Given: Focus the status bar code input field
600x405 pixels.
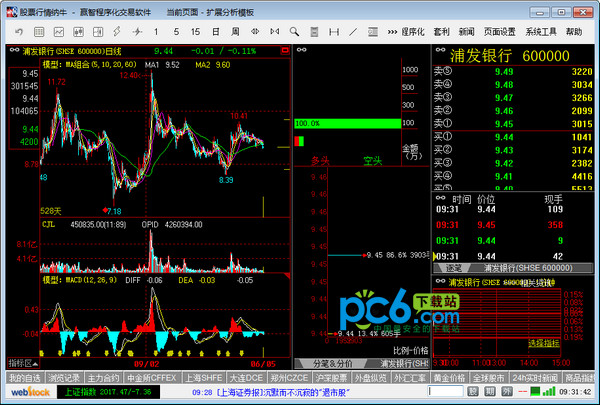Looking at the screenshot, I should (x=445, y=391).
